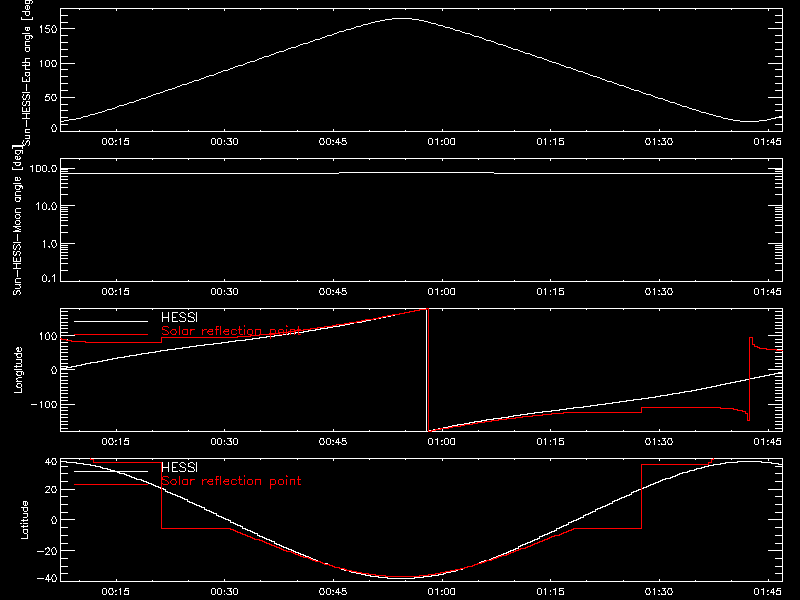Click 01:15 time label under Moon angle plot
Screen dimensions: 800x600
pyautogui.click(x=550, y=292)
